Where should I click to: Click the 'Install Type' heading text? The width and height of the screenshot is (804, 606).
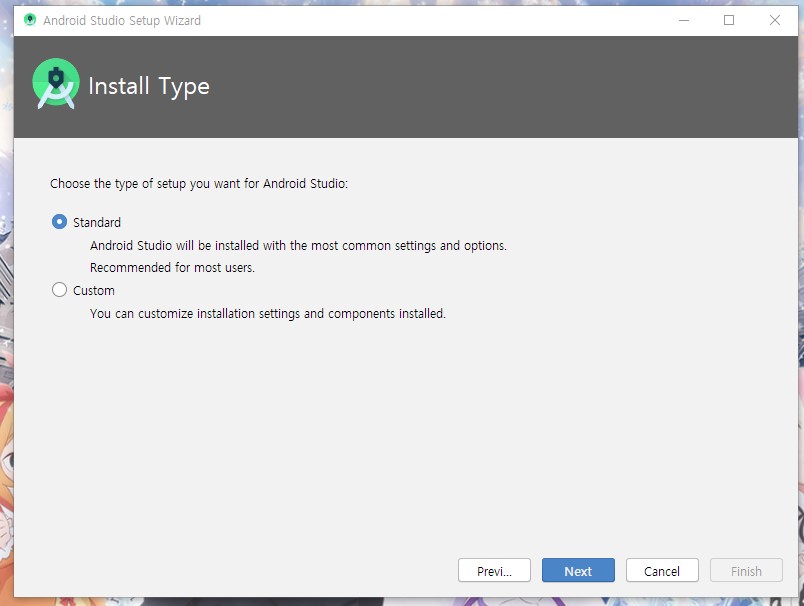149,87
